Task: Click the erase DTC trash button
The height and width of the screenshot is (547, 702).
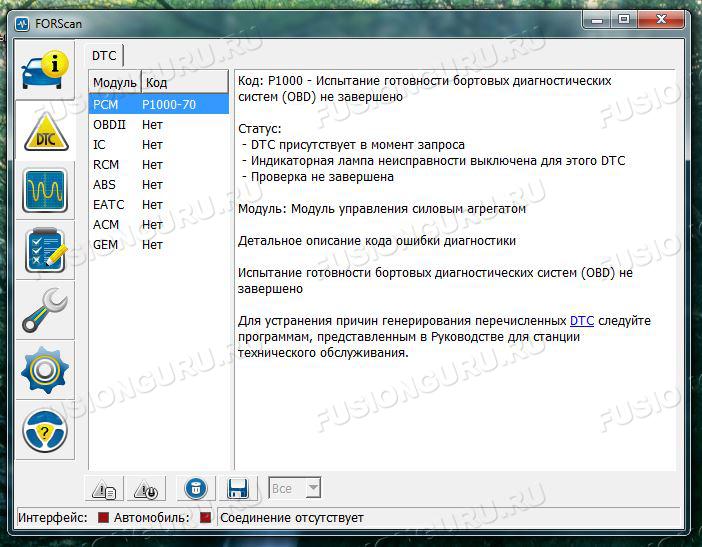Action: tap(196, 488)
